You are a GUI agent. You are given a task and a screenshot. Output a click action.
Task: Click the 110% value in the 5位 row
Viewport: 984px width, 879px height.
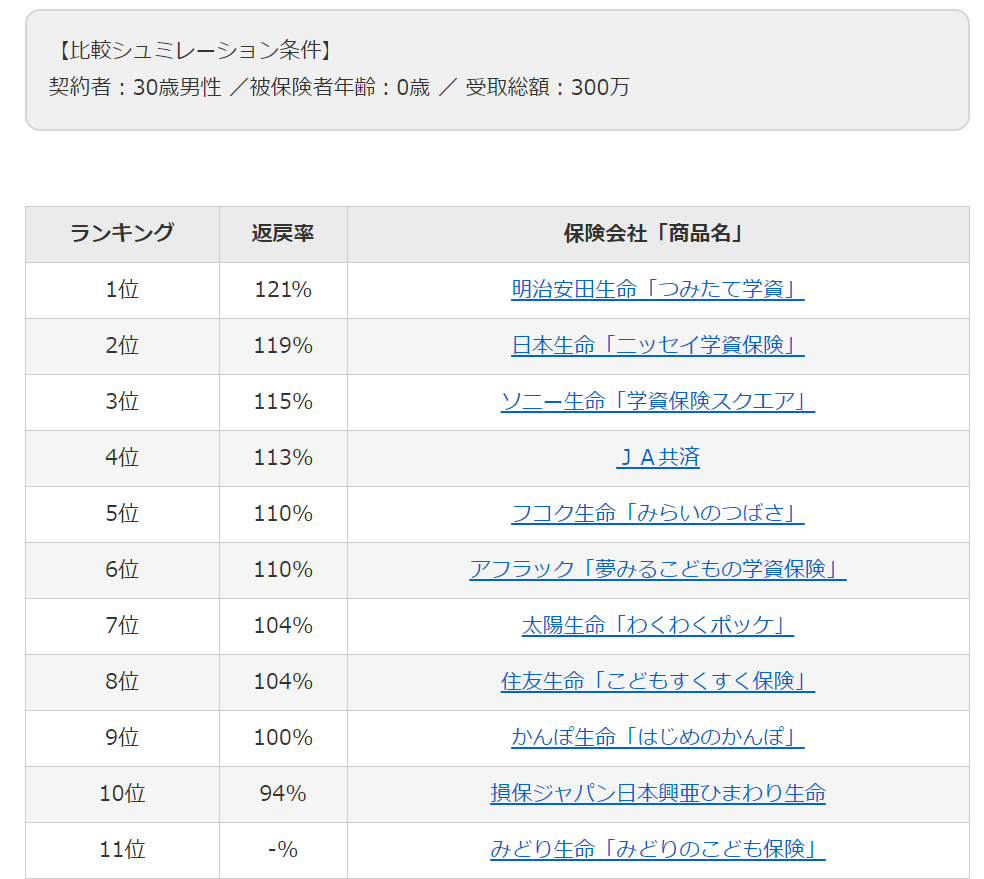283,513
